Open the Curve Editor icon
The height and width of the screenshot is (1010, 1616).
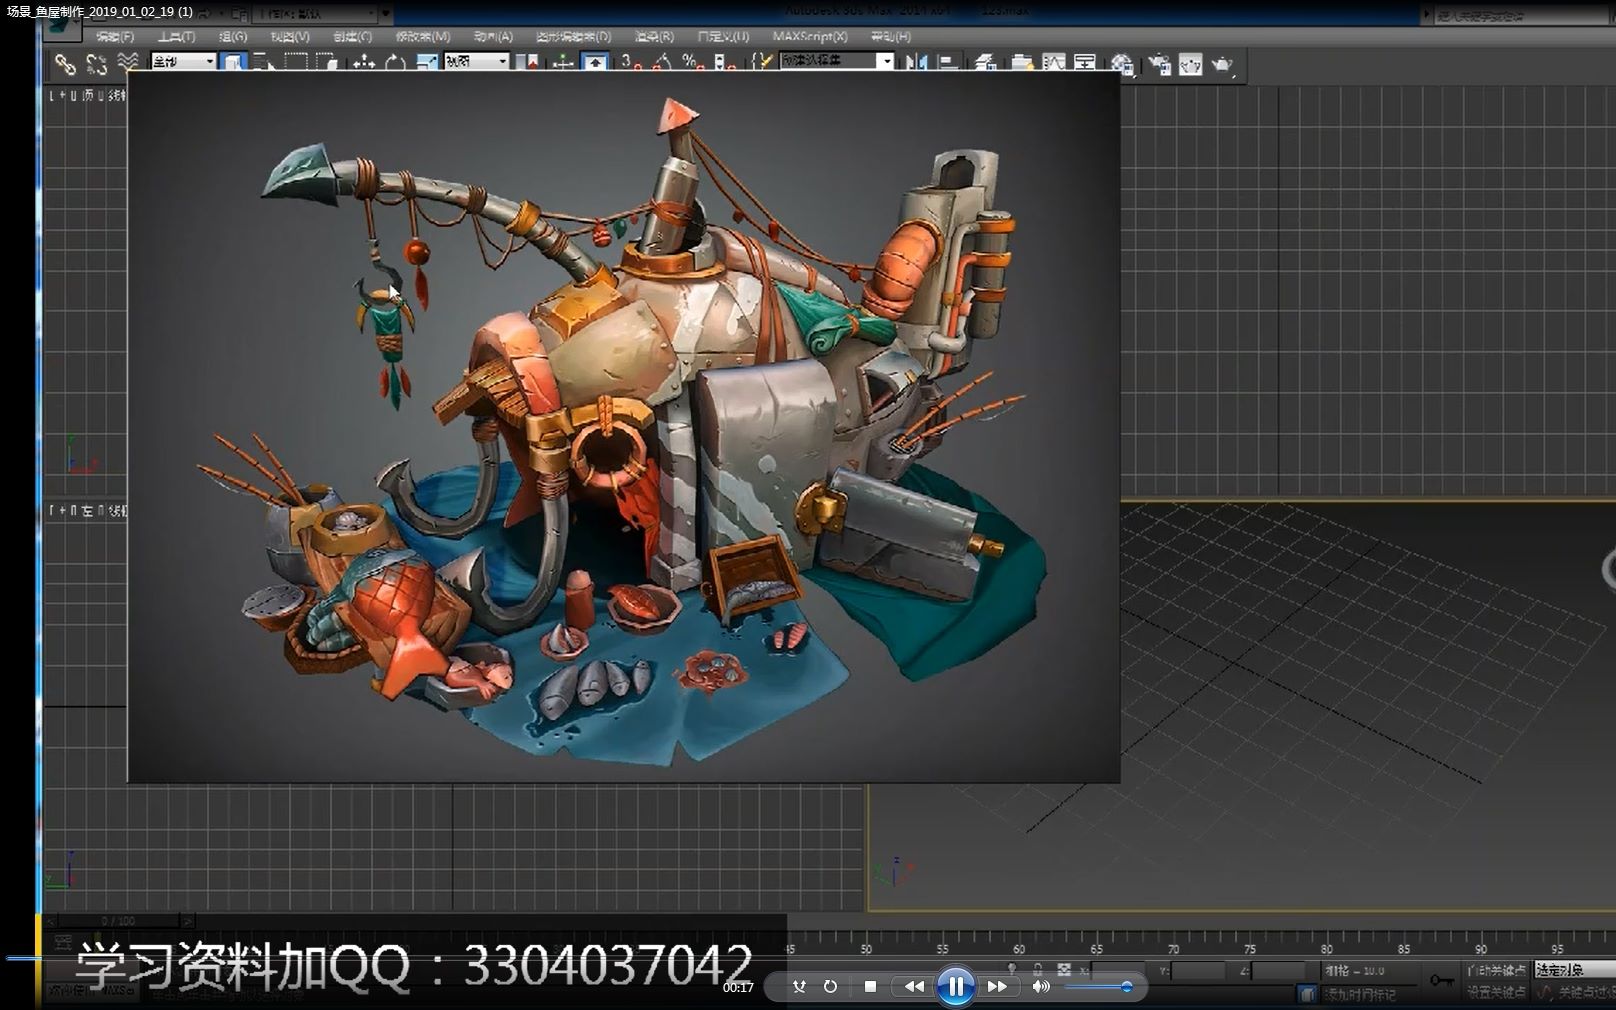coord(1054,63)
